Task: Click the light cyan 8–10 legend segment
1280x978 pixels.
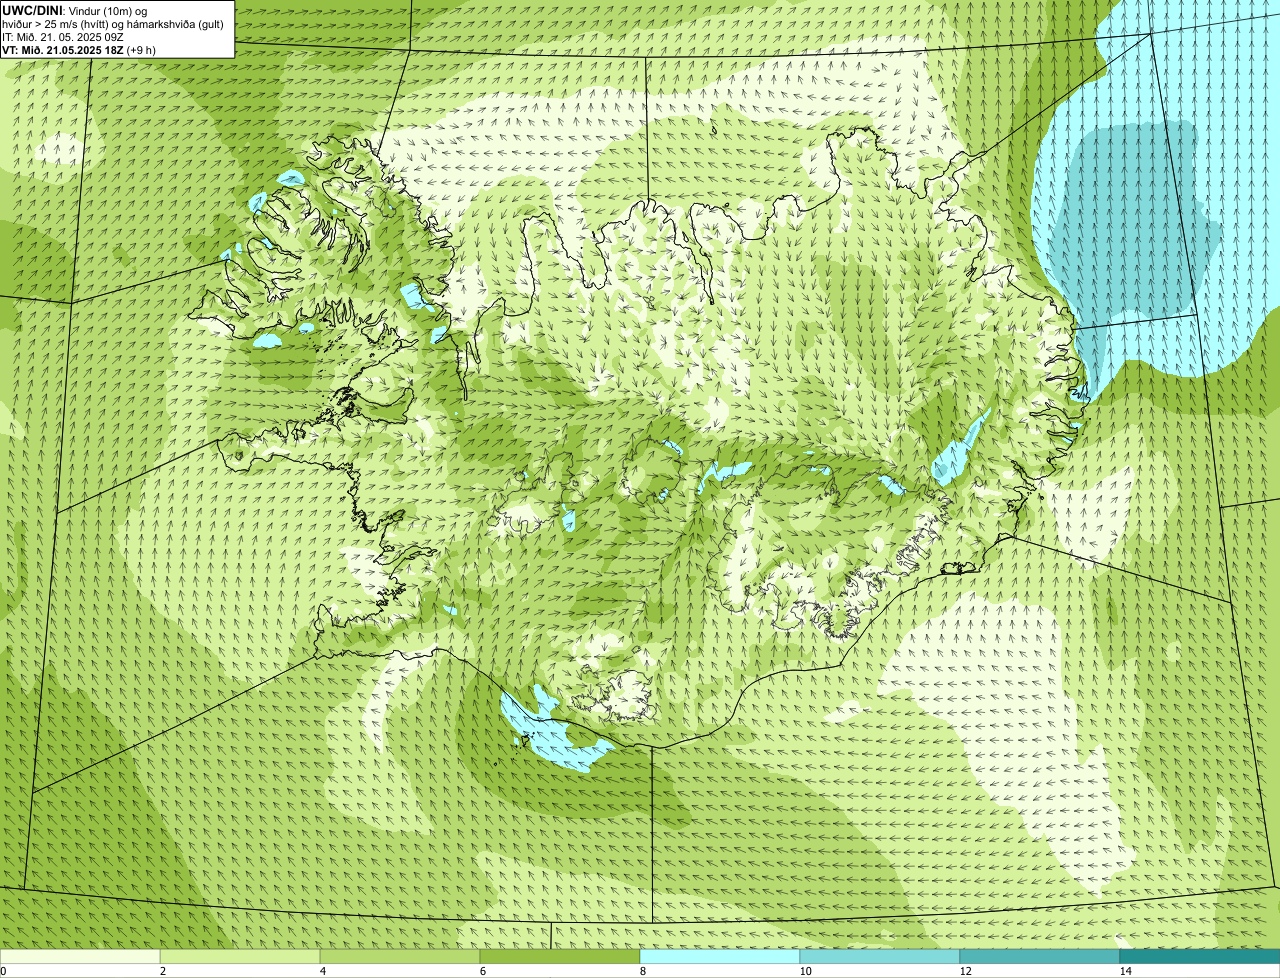Action: (720, 956)
